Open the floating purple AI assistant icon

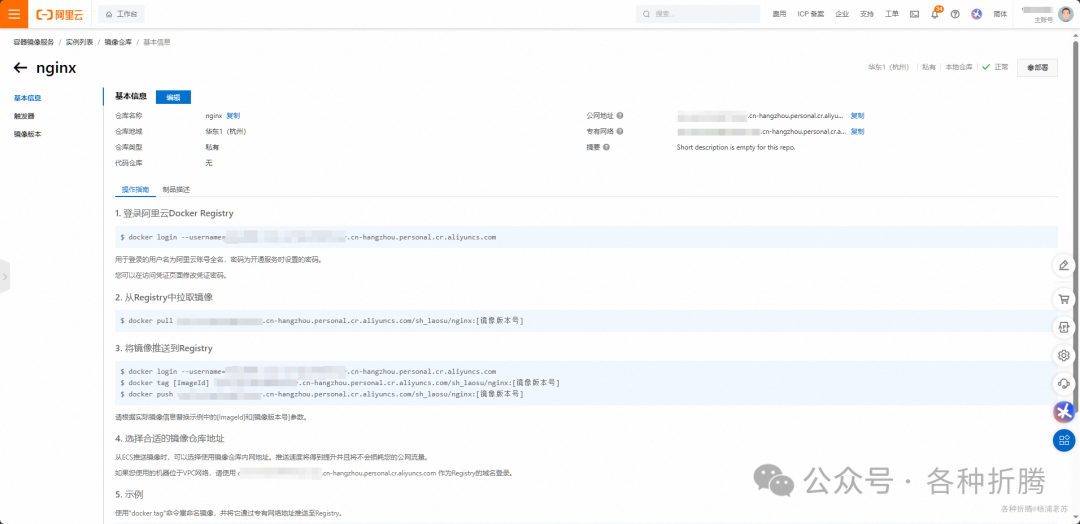[x=1063, y=412]
